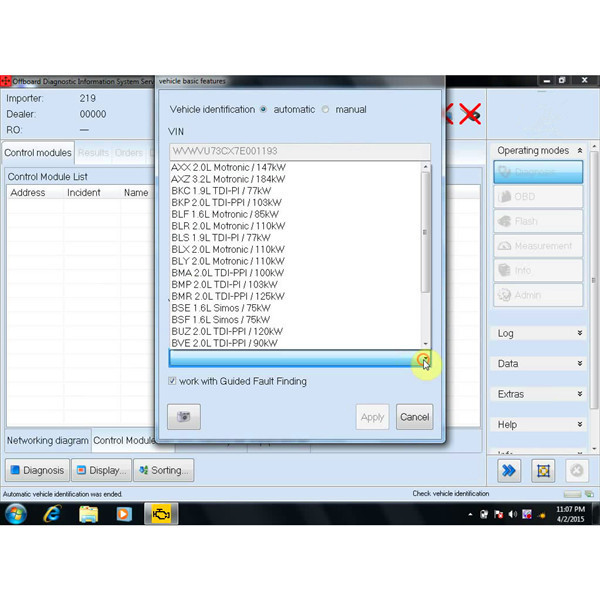Open Internet Explorer from the taskbar

52,514
